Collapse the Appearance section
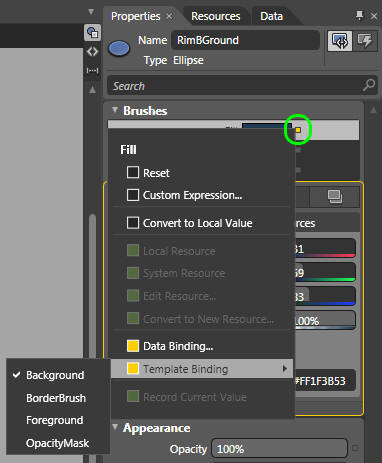This screenshot has width=382, height=463. (115, 427)
